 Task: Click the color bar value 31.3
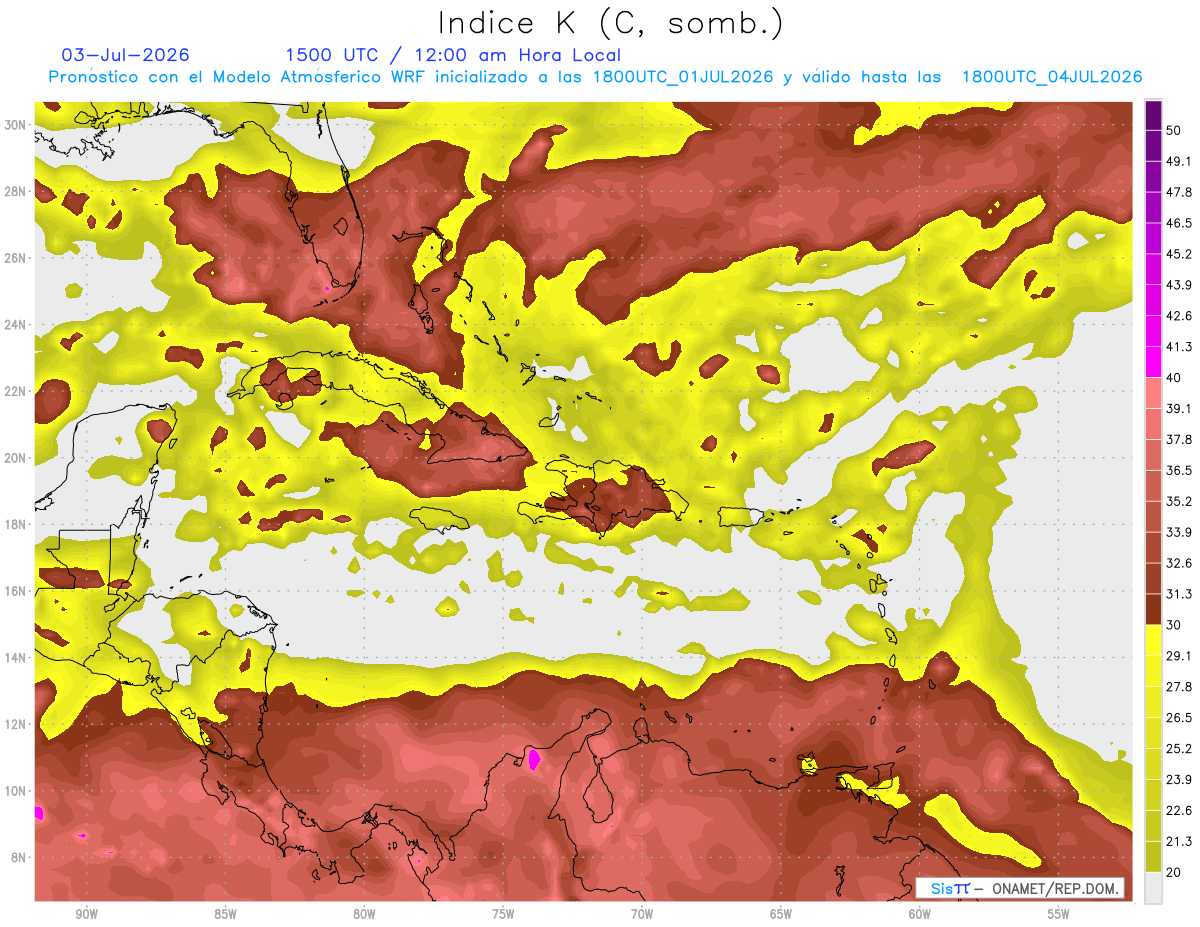tap(1179, 594)
